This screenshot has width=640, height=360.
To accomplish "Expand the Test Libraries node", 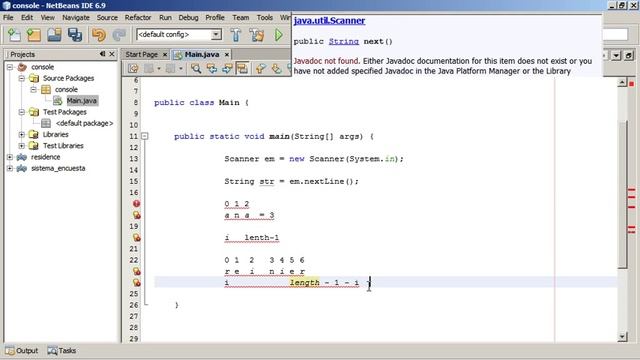I will pyautogui.click(x=22, y=146).
